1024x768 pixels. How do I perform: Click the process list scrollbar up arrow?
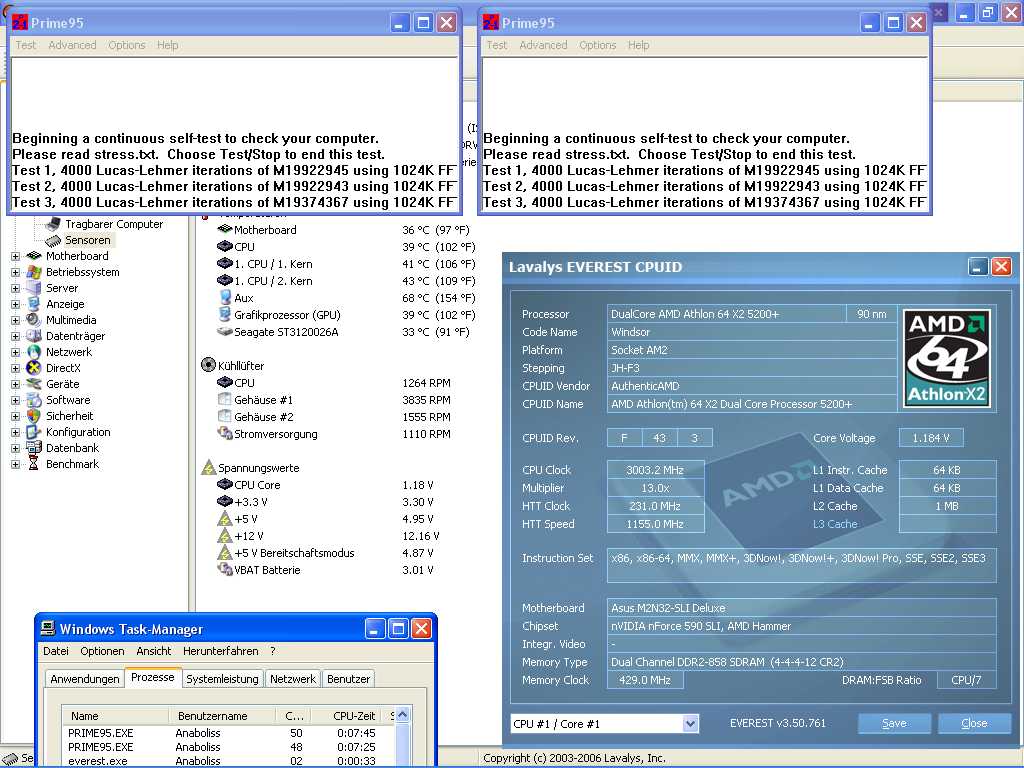coord(402,714)
